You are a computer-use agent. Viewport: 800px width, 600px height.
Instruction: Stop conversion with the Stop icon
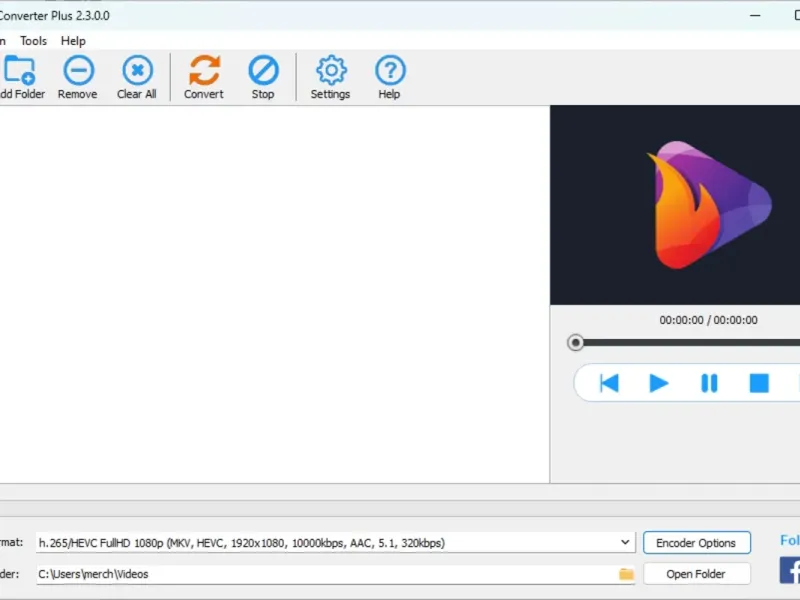tap(263, 77)
